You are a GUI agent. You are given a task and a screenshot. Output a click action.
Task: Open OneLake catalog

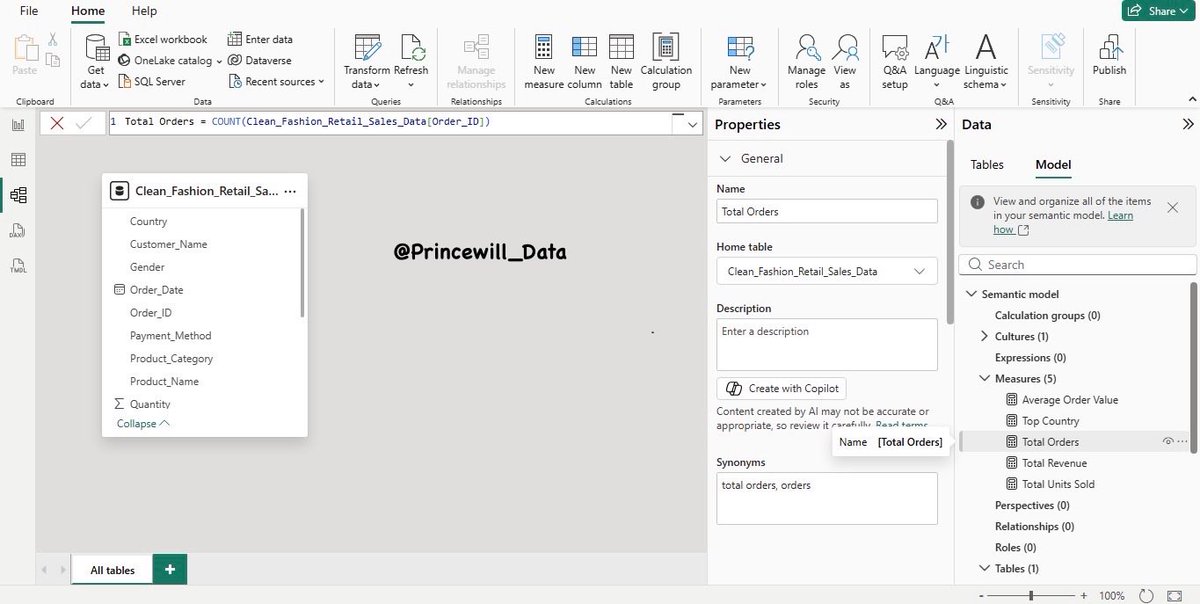[x=169, y=60]
